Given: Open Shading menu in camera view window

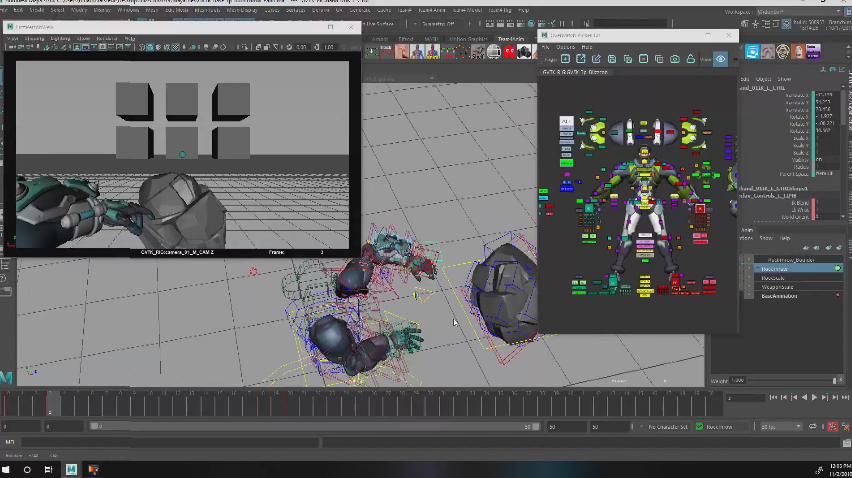Looking at the screenshot, I should 34,39.
